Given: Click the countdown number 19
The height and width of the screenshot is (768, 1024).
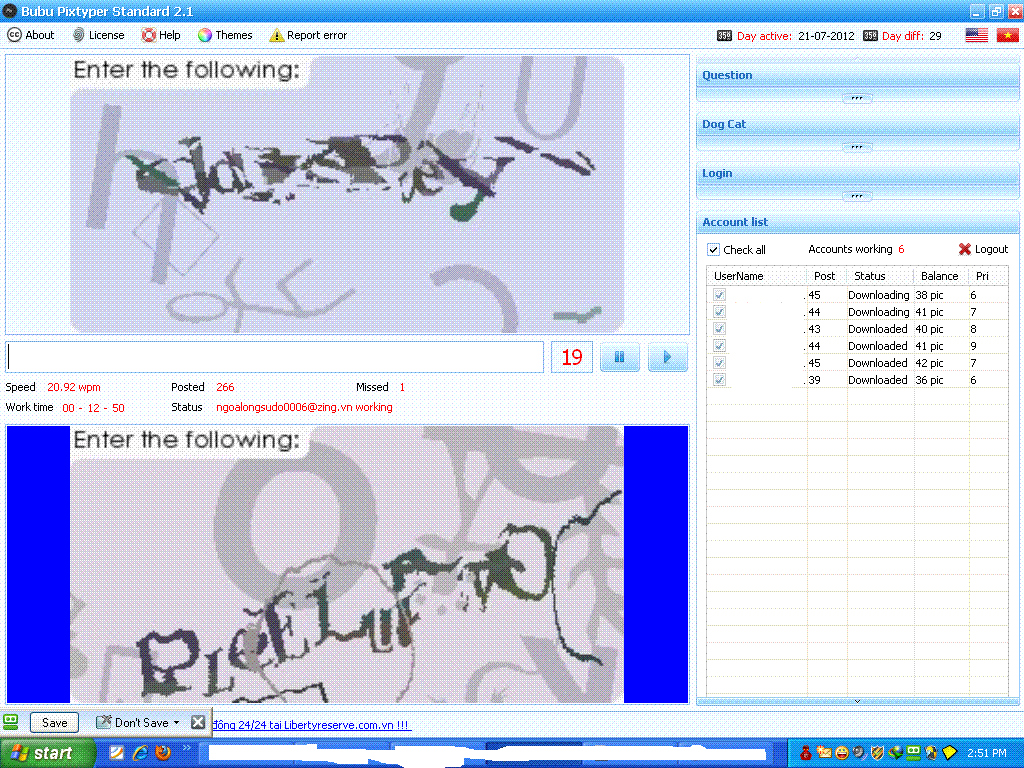Looking at the screenshot, I should [x=571, y=357].
